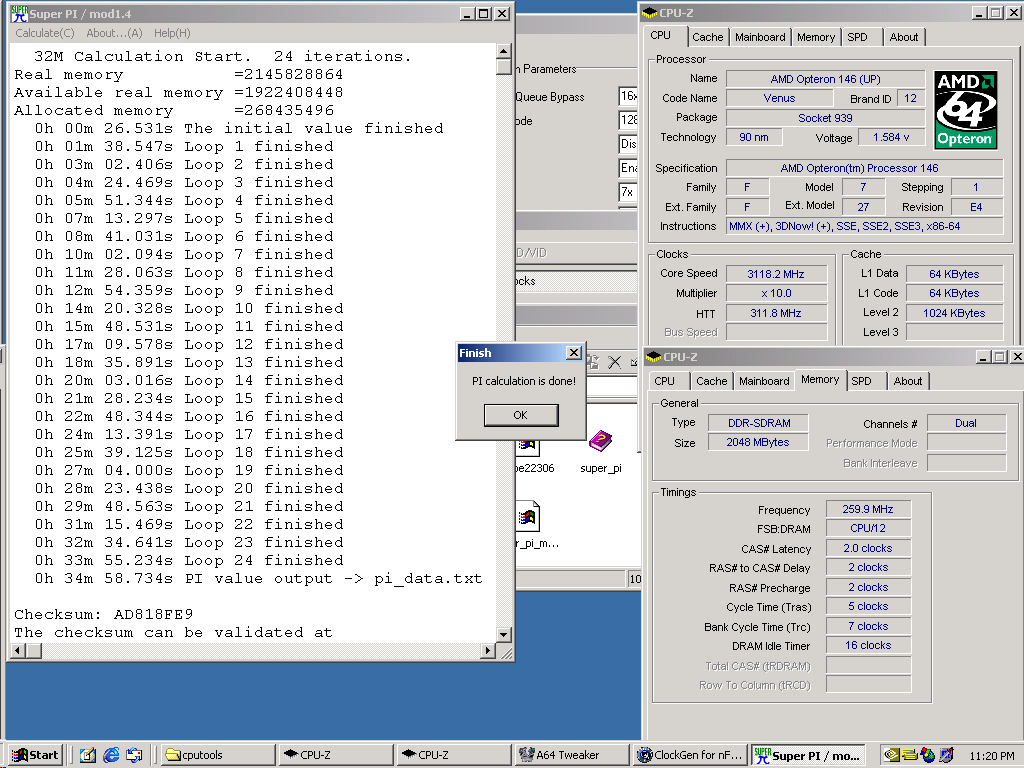Click the Multiplier x 10.0 field
This screenshot has height=768, width=1024.
(x=776, y=294)
